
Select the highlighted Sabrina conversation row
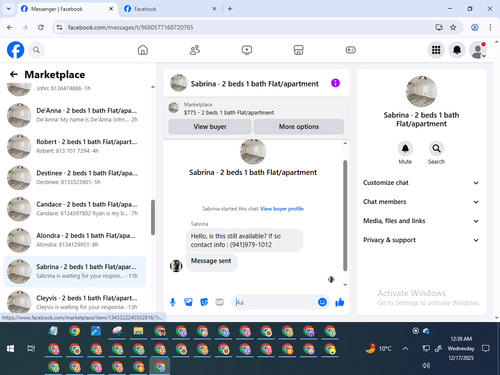(75, 271)
